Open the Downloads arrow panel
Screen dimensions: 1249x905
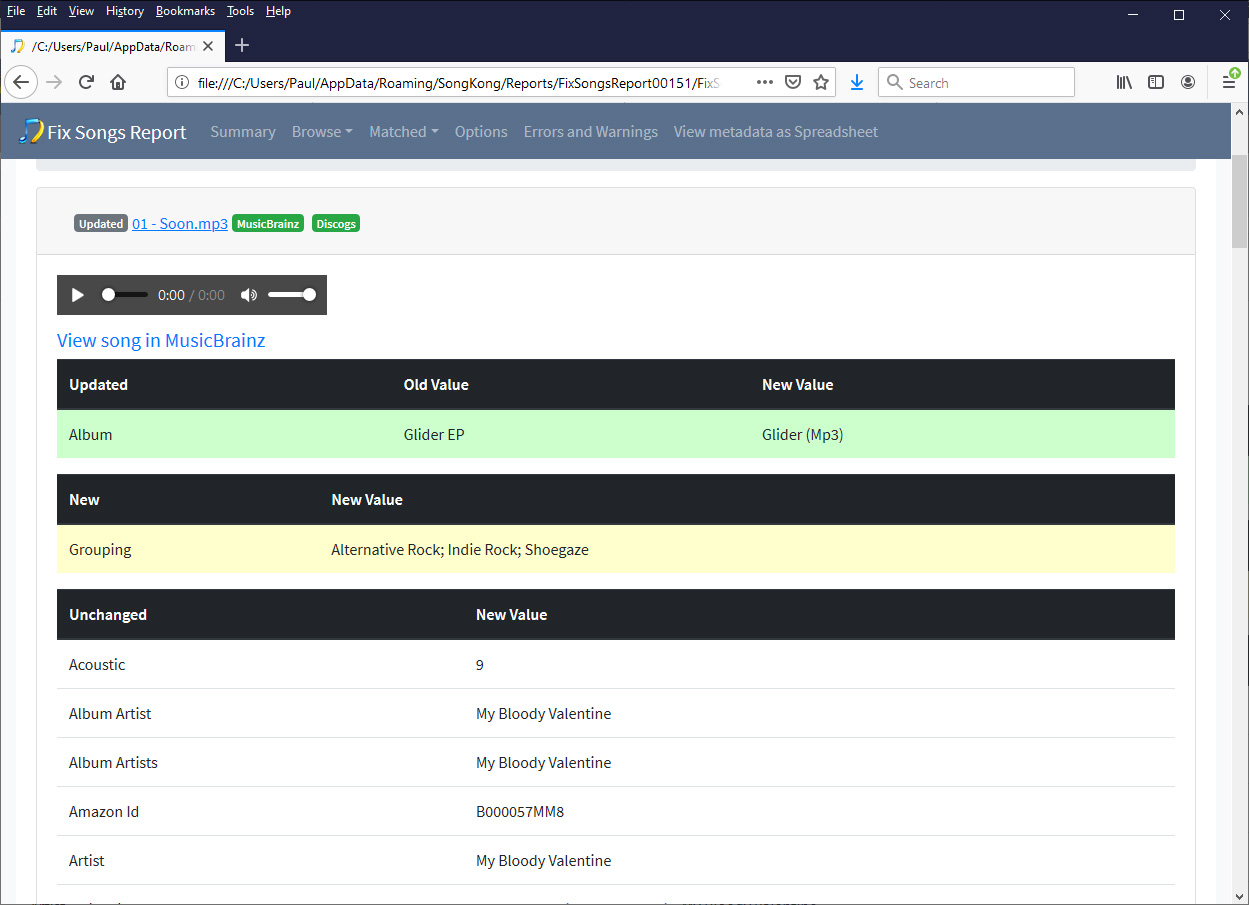click(x=857, y=83)
